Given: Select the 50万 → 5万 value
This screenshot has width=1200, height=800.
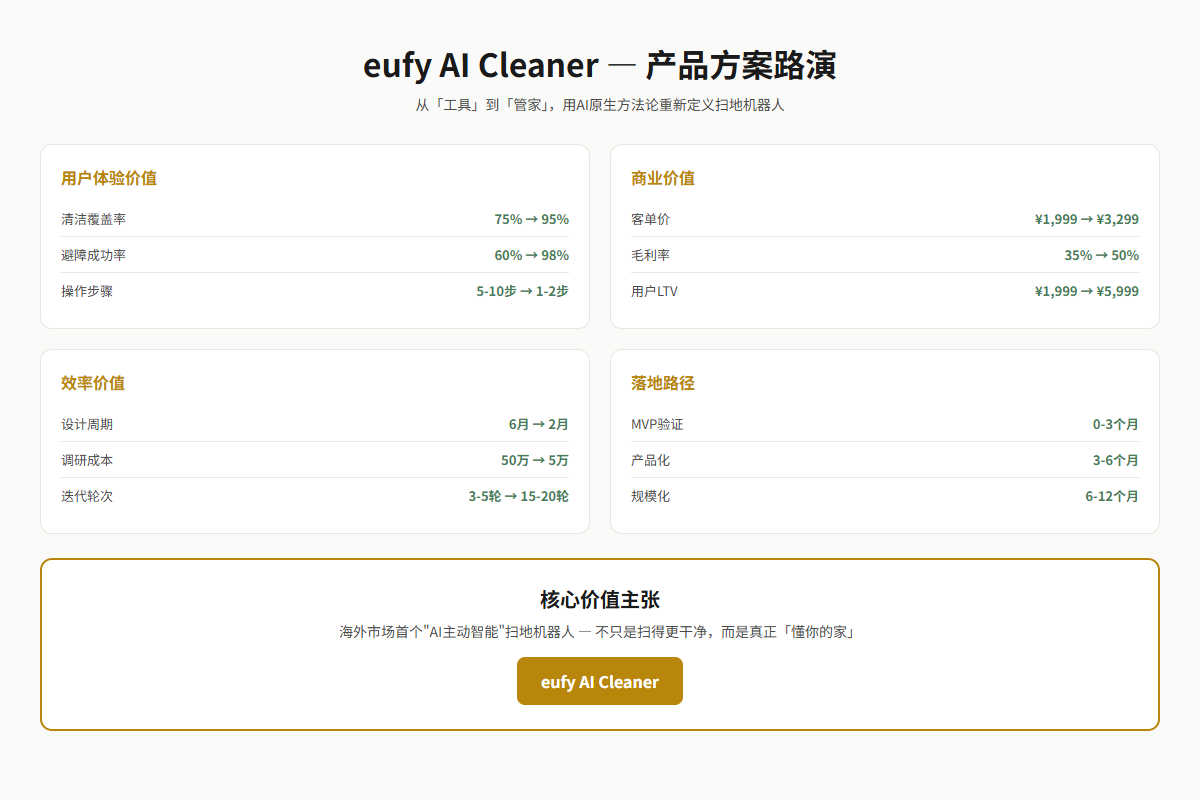Looking at the screenshot, I should coord(535,460).
